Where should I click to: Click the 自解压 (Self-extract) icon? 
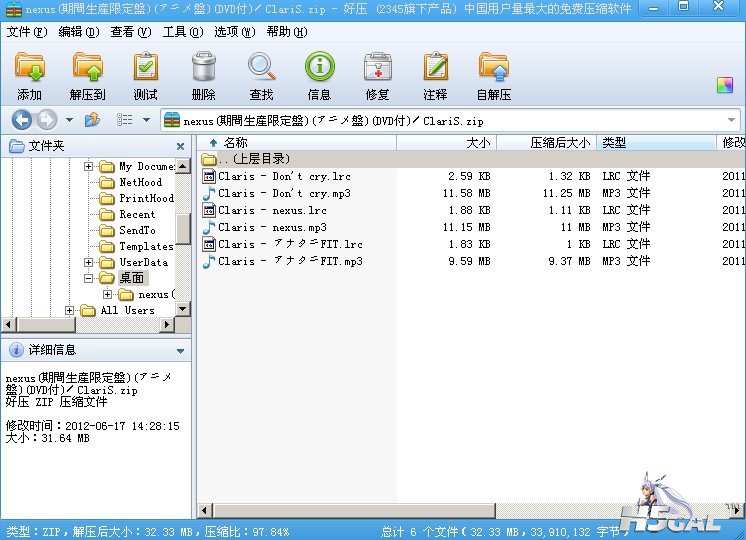(494, 68)
